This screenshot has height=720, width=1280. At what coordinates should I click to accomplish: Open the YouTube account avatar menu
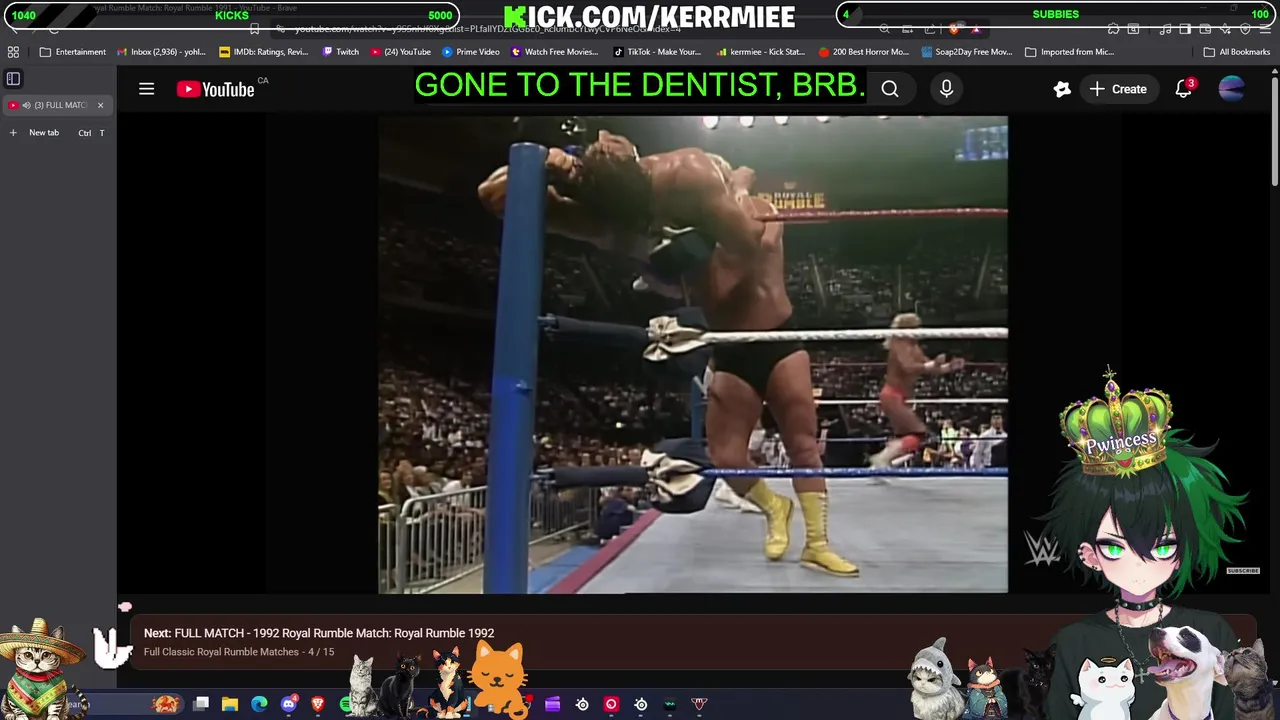click(x=1232, y=89)
